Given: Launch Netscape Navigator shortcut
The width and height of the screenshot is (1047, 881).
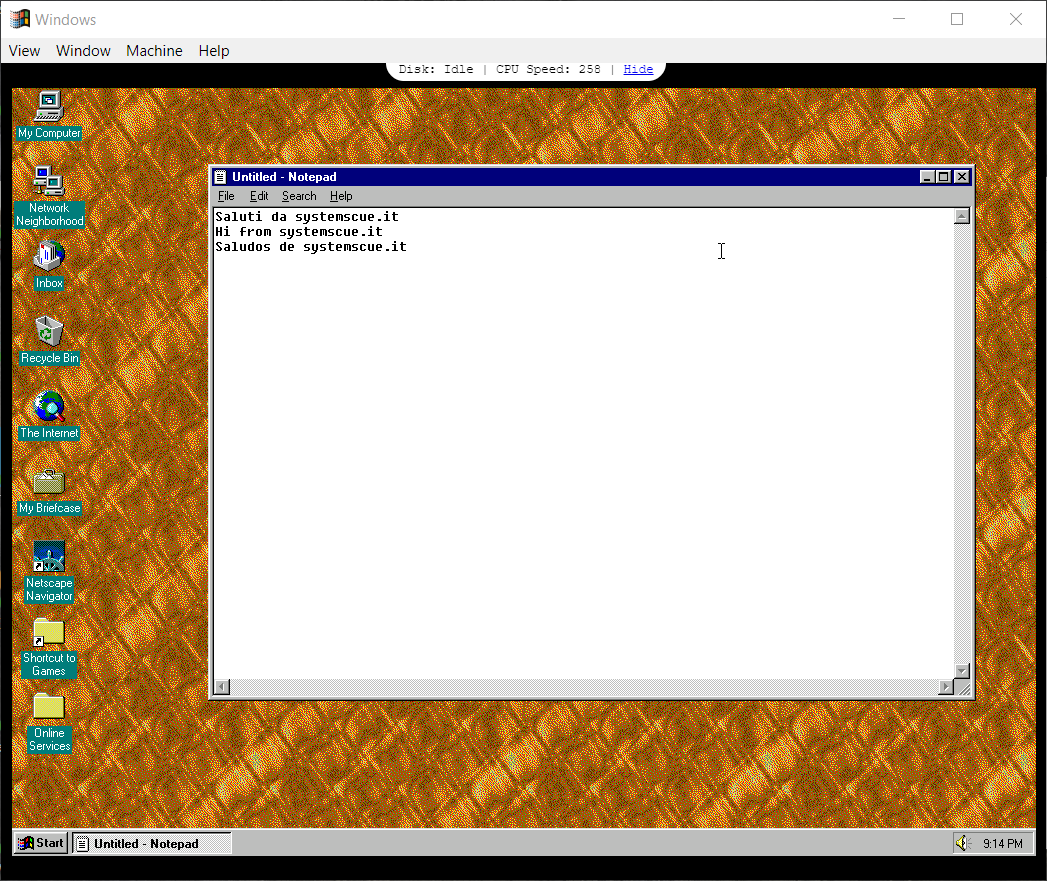Looking at the screenshot, I should click(x=49, y=571).
